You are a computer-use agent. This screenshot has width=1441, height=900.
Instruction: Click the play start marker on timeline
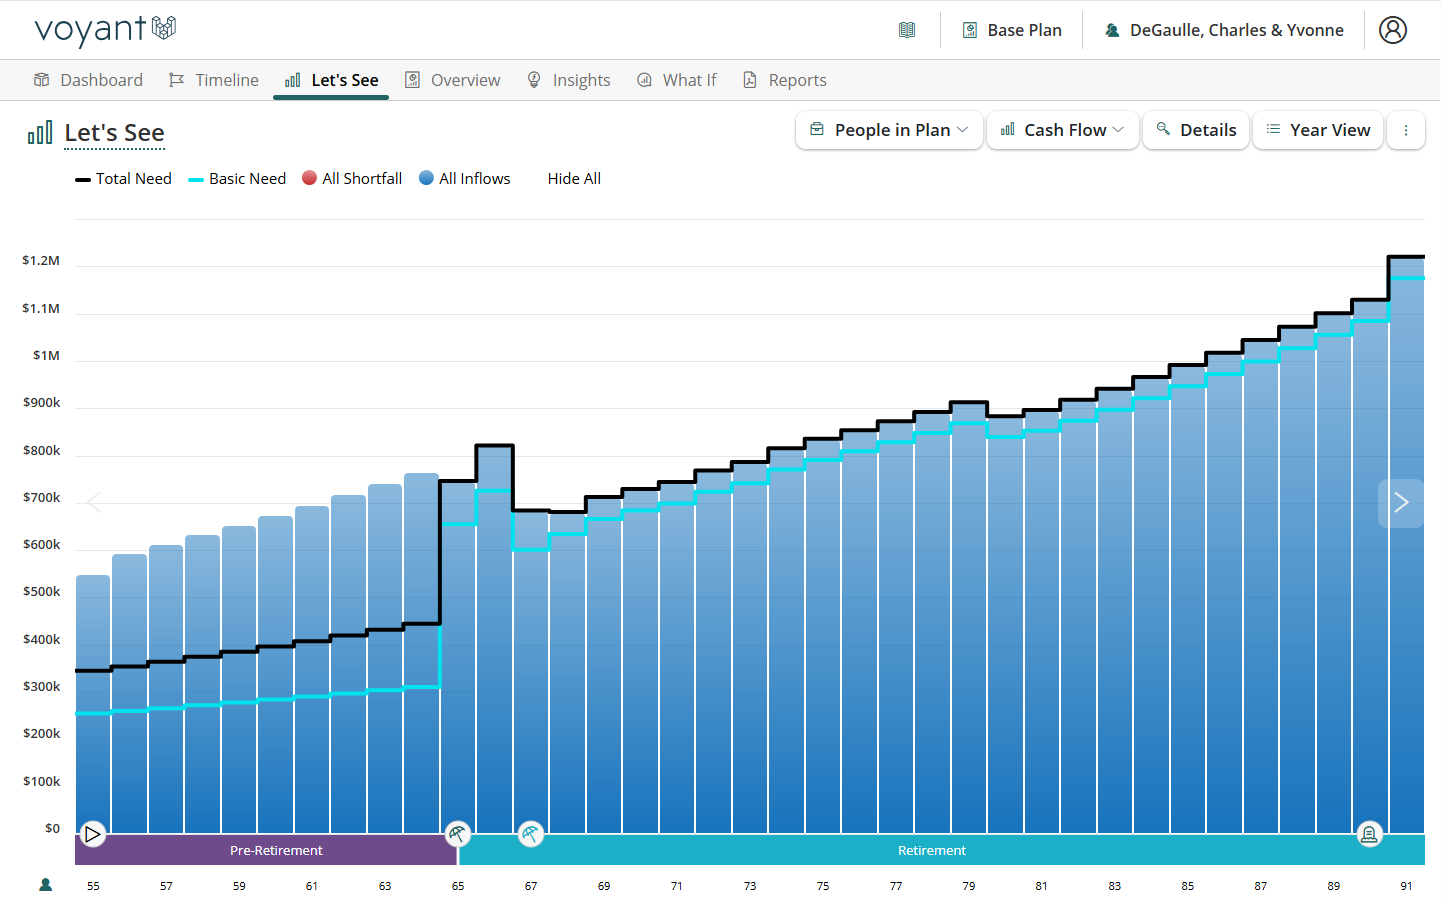point(92,833)
